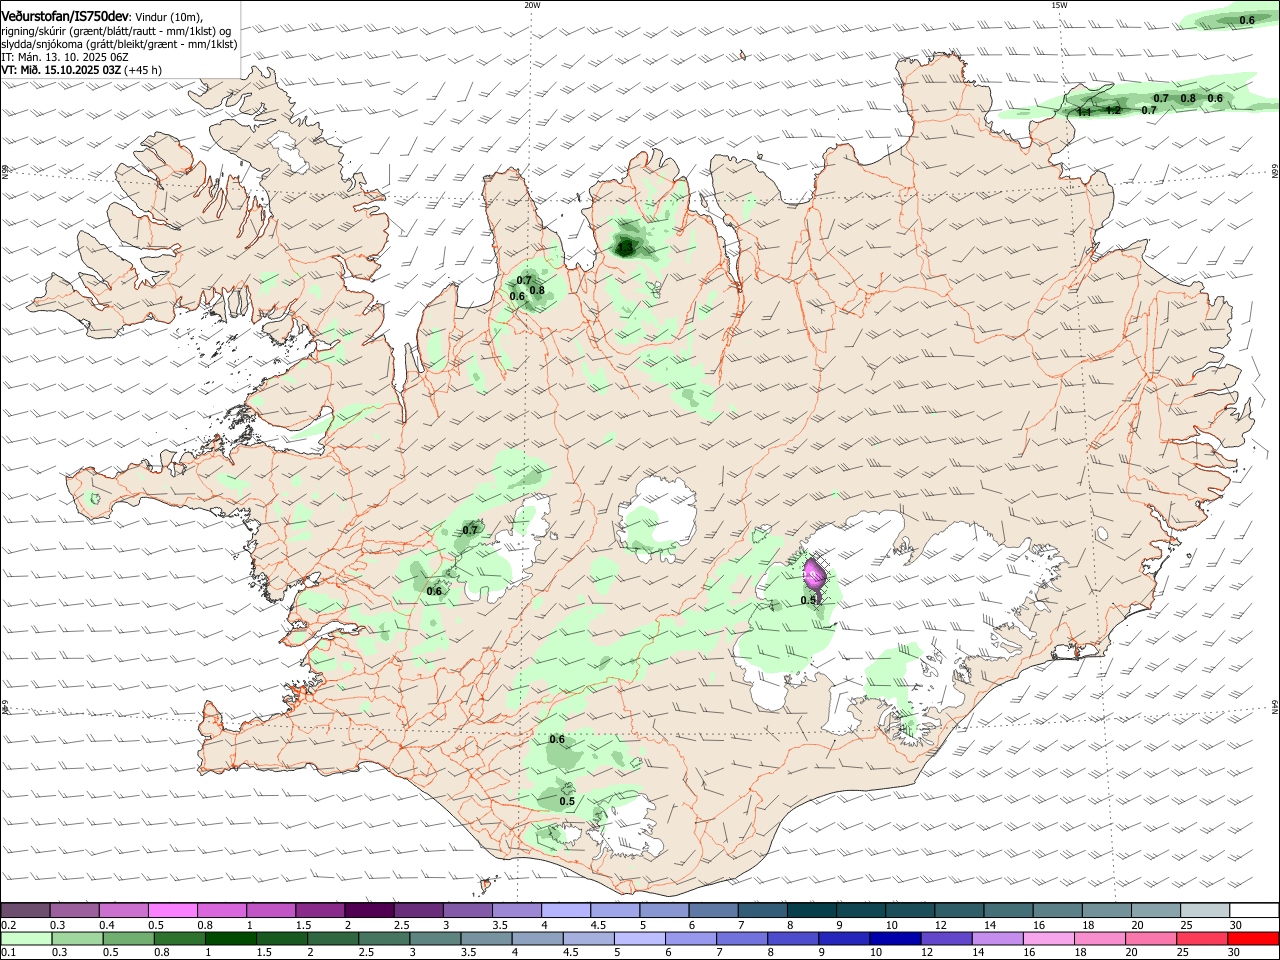The height and width of the screenshot is (960, 1280).
Task: Click the 0.6 value in the top-right corner rain band
Action: pyautogui.click(x=1247, y=20)
